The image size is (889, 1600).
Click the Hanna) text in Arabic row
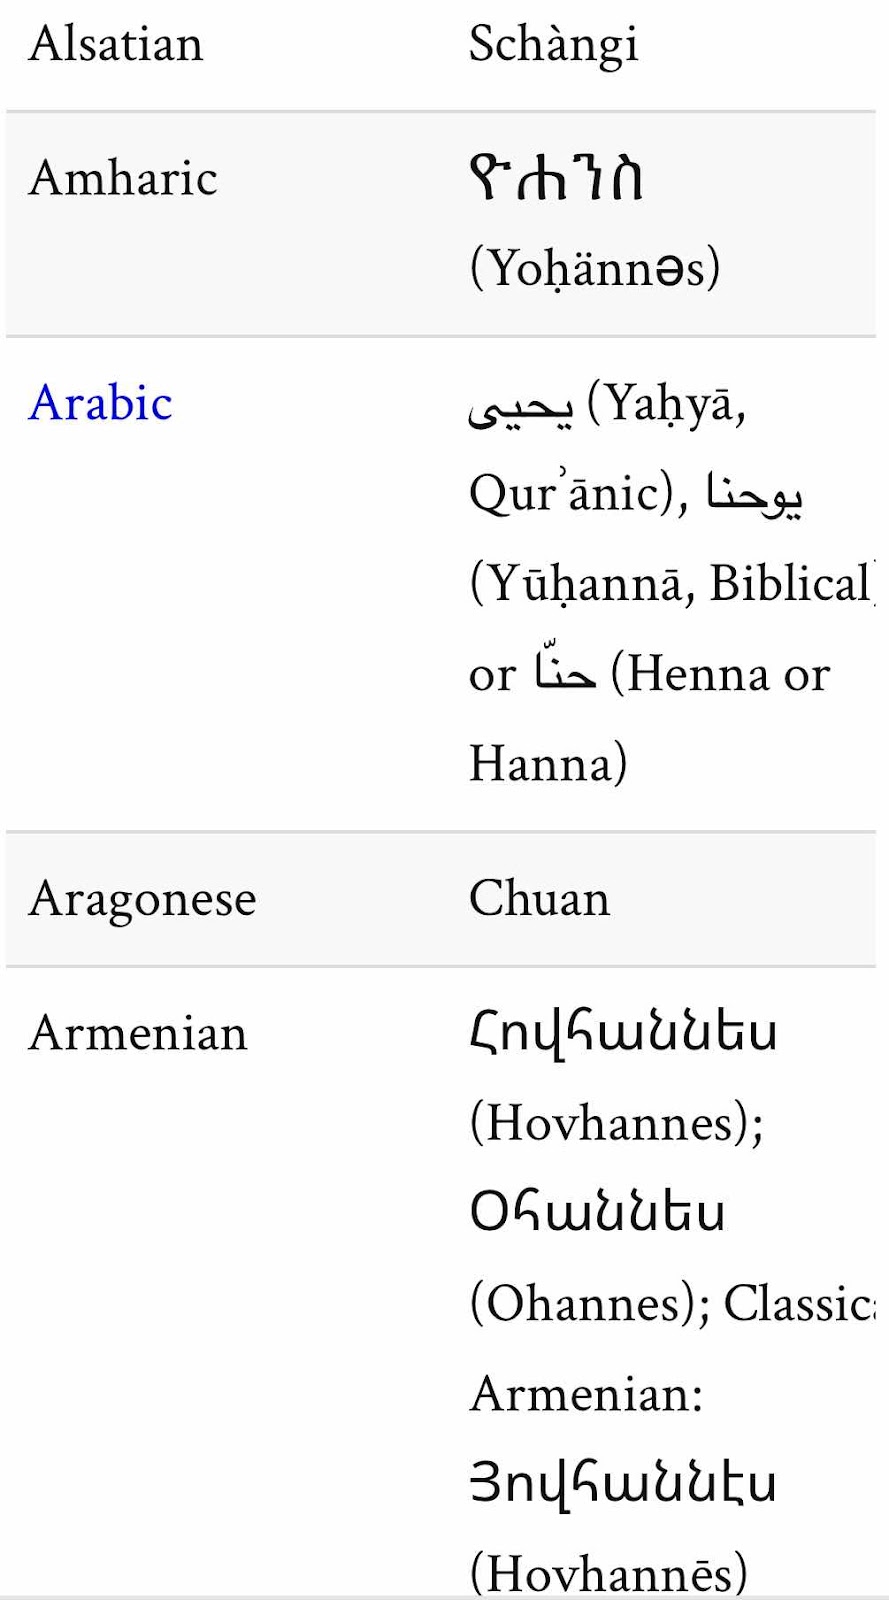(x=548, y=764)
